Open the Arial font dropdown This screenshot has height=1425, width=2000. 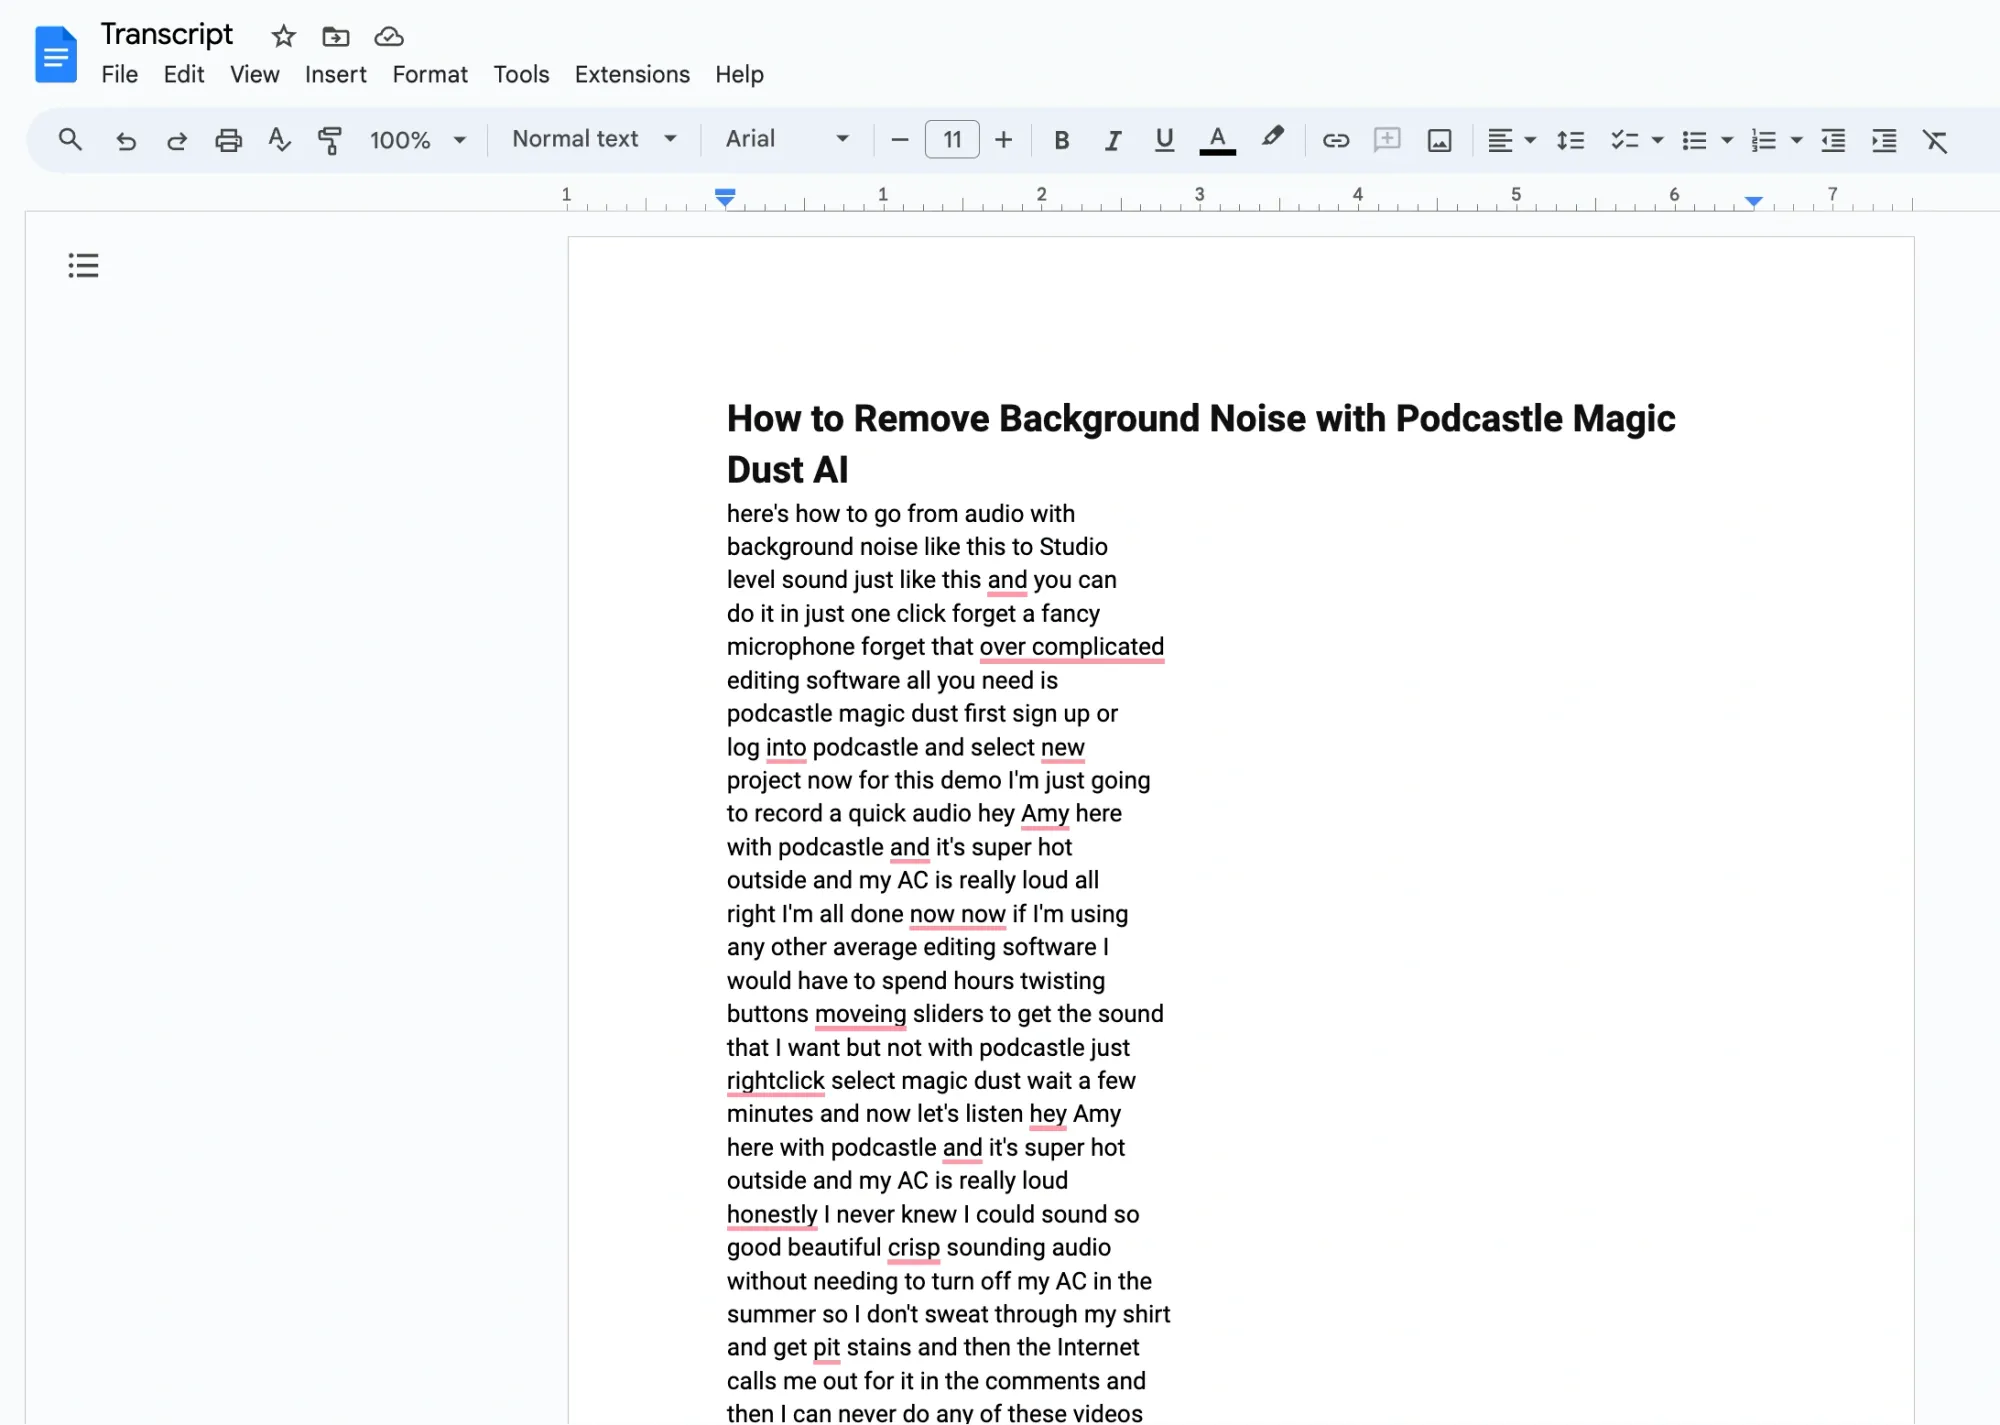click(x=787, y=139)
